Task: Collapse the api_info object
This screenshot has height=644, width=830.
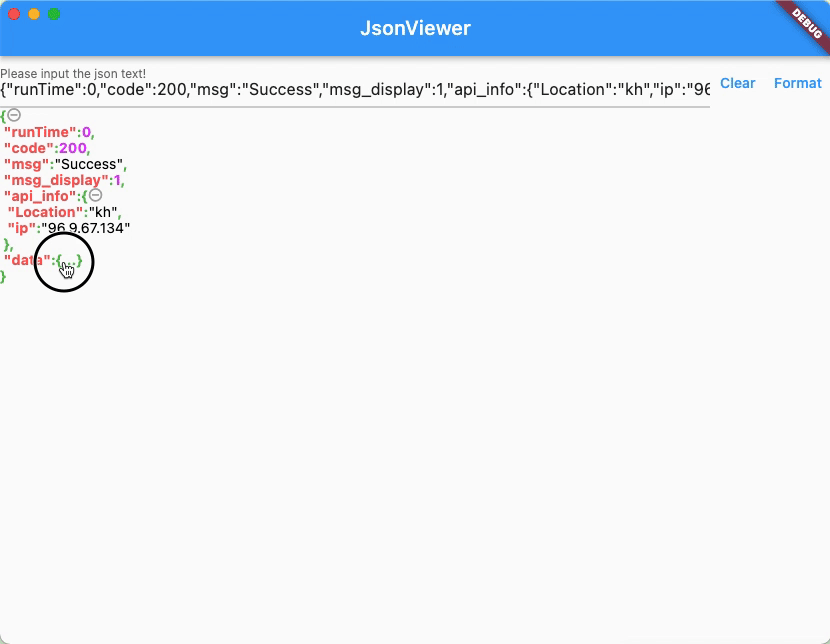Action: tap(95, 195)
